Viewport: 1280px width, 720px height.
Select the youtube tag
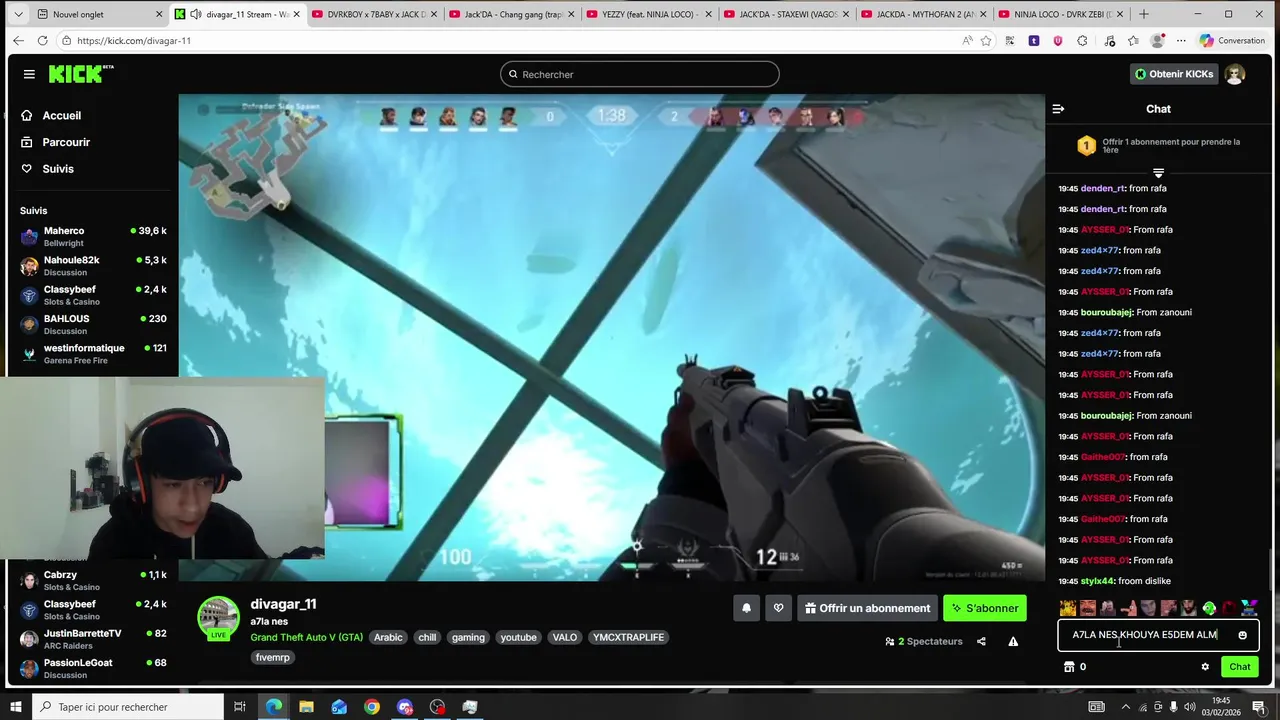(519, 637)
